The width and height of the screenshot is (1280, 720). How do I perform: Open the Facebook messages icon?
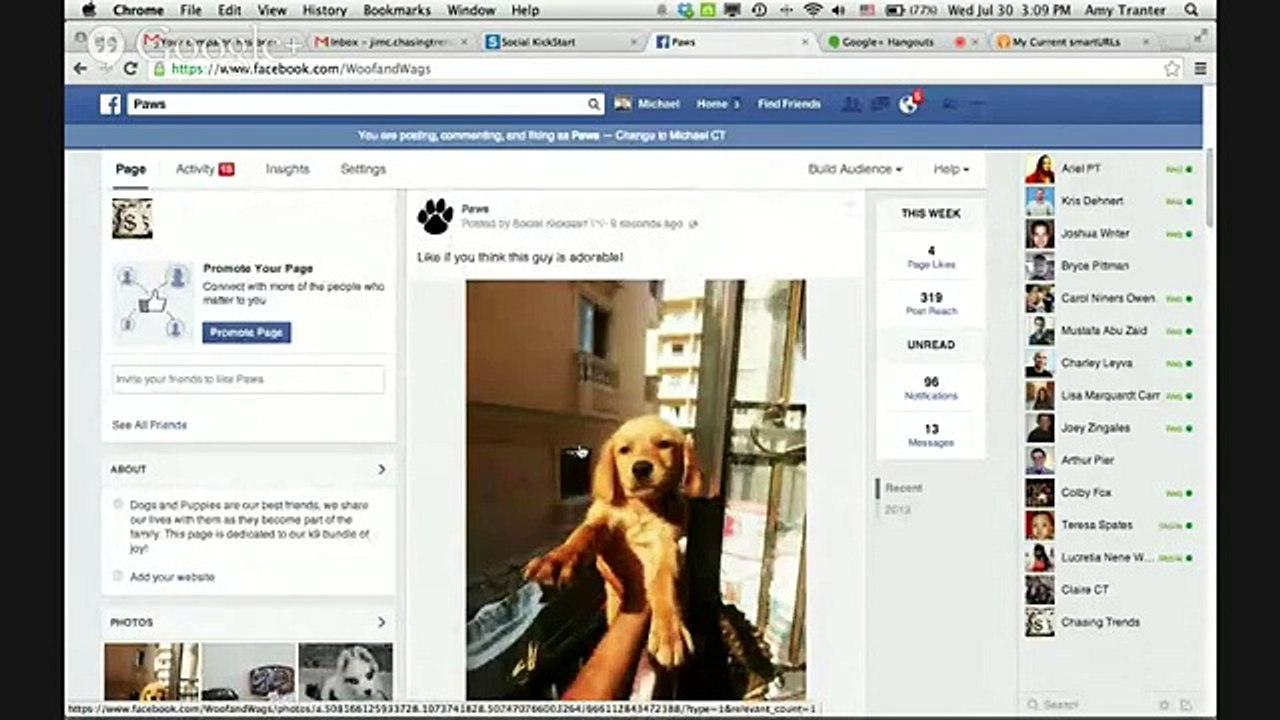point(880,104)
